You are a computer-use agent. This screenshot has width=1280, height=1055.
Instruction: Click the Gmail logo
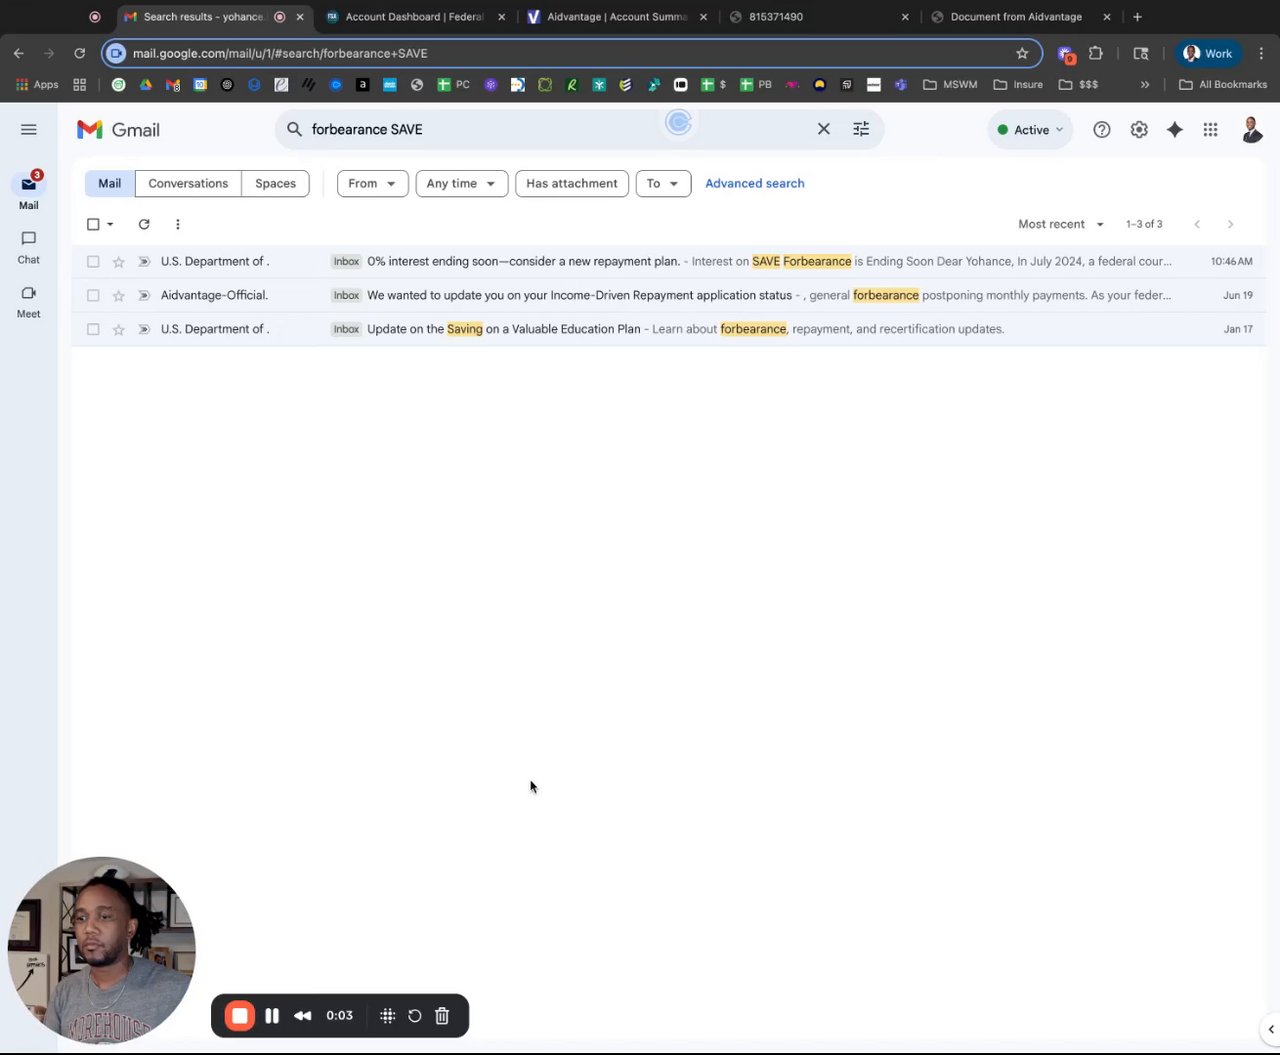(118, 129)
